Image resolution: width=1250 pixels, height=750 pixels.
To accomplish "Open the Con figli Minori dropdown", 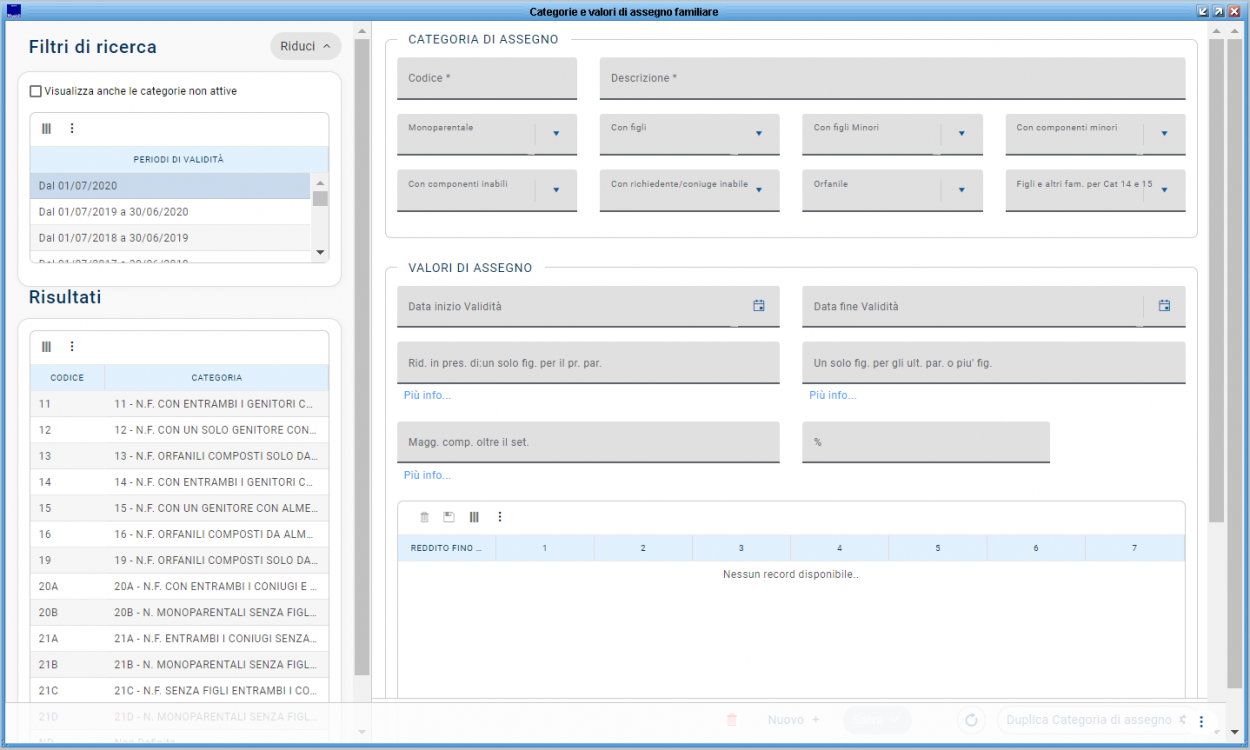I will (961, 133).
